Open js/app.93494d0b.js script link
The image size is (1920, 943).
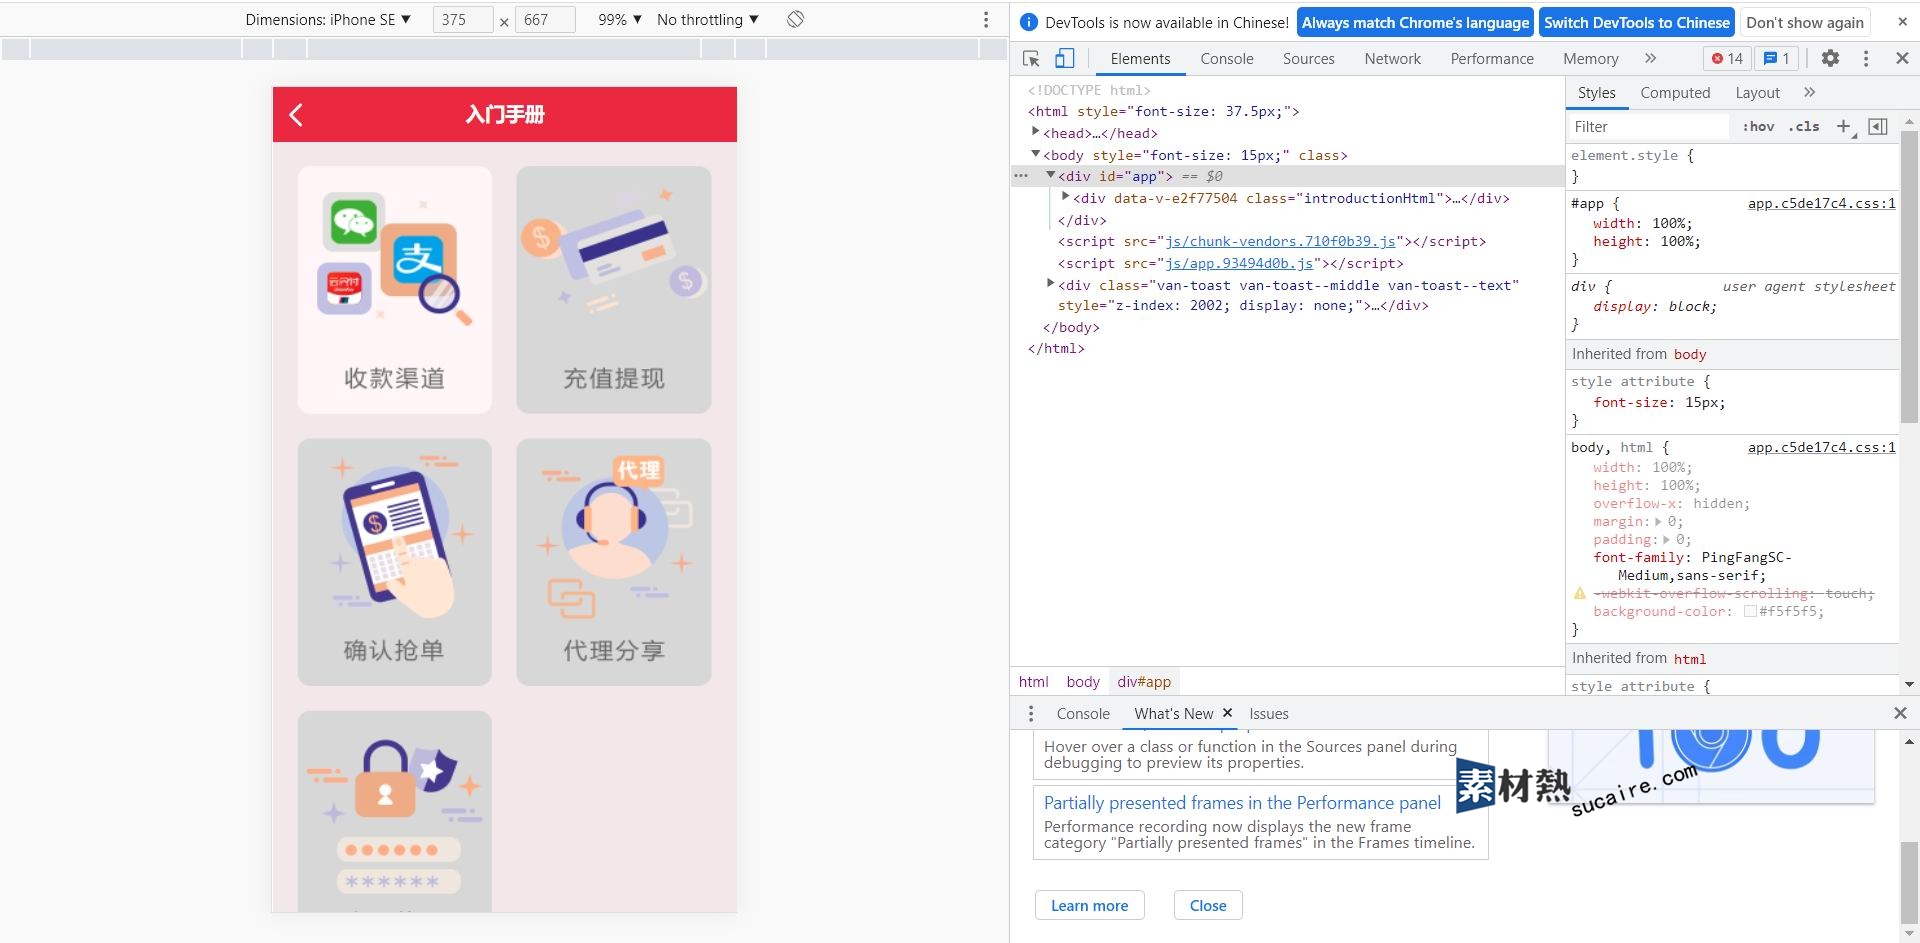tap(1239, 264)
